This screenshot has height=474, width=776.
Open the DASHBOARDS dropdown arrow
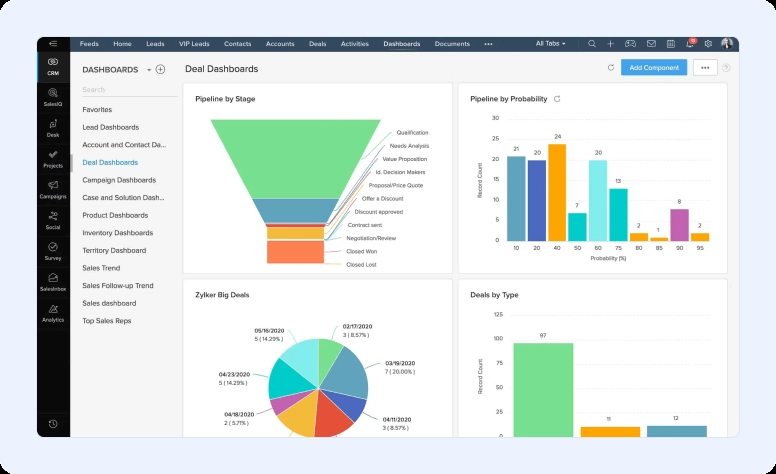click(x=149, y=70)
